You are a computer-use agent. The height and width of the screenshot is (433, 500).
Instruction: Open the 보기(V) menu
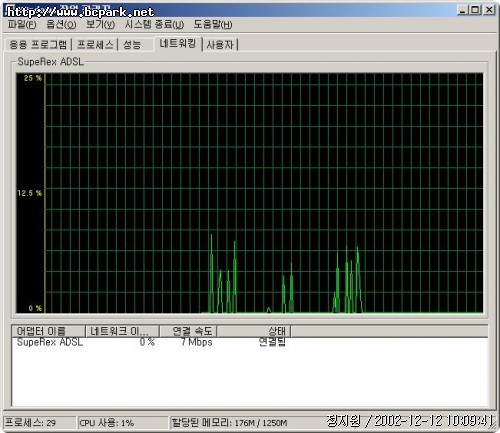pyautogui.click(x=100, y=24)
